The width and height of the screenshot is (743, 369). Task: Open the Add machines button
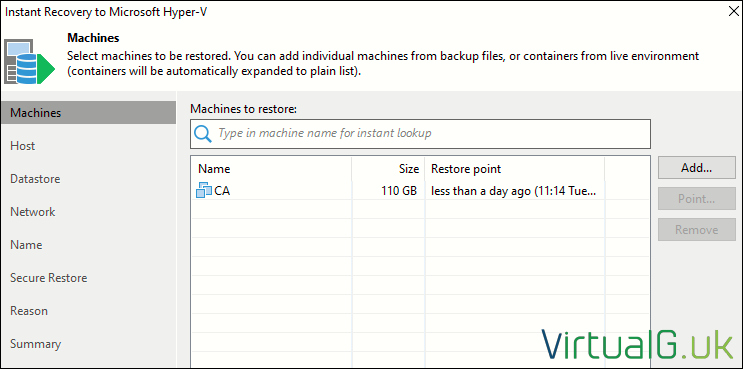[x=697, y=168]
